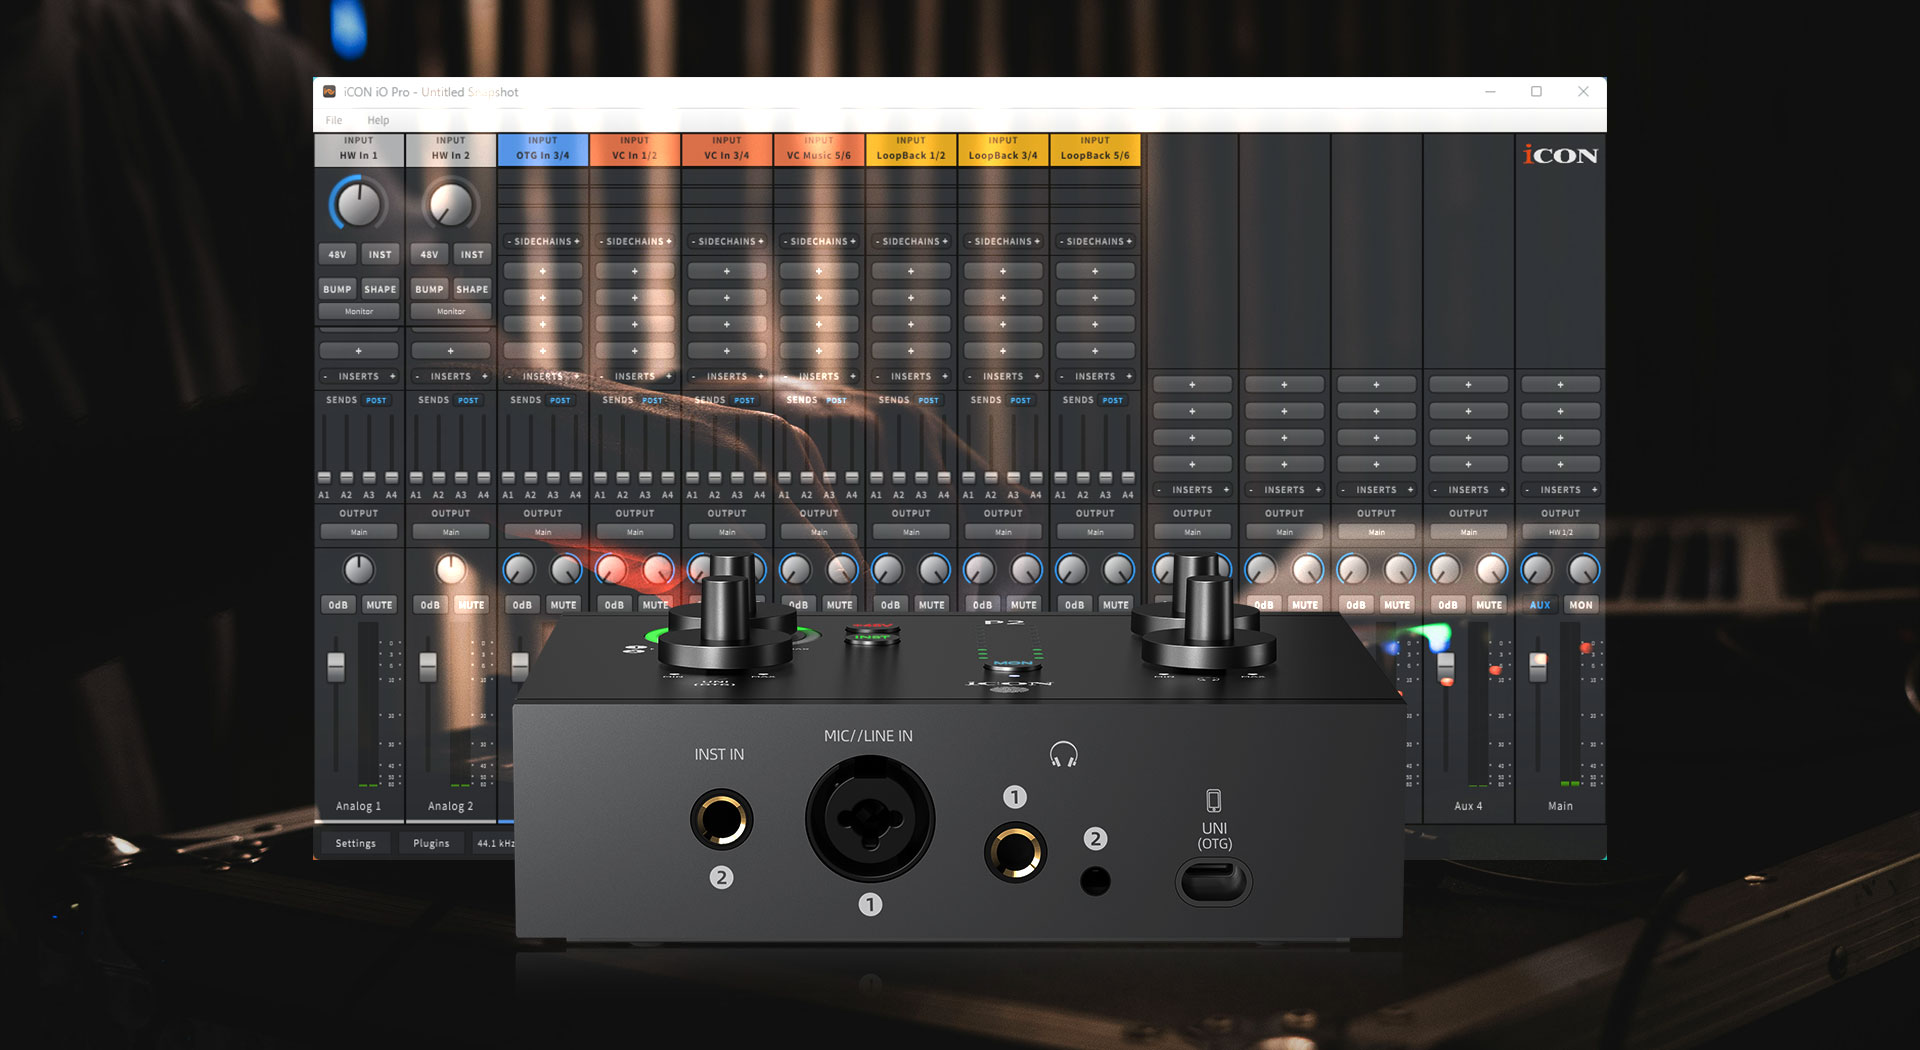
Task: Click the topmost plus slot on the OTG In 3/4 strip
Action: click(x=543, y=271)
